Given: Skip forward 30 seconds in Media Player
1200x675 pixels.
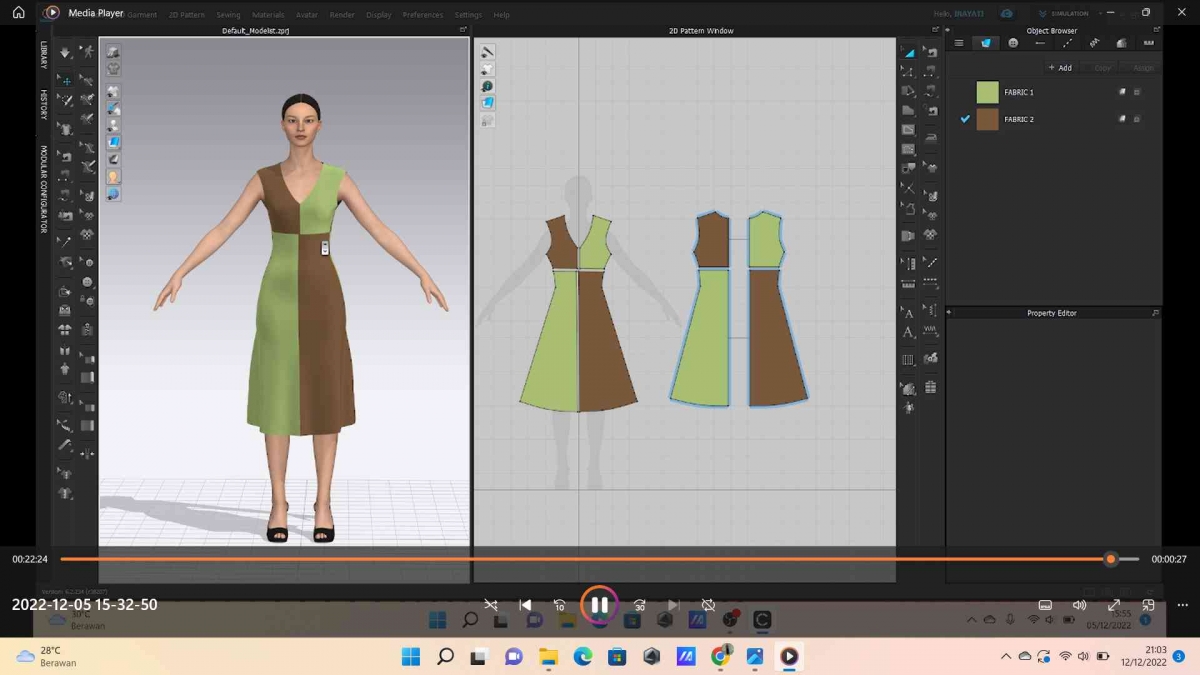Looking at the screenshot, I should tap(639, 605).
